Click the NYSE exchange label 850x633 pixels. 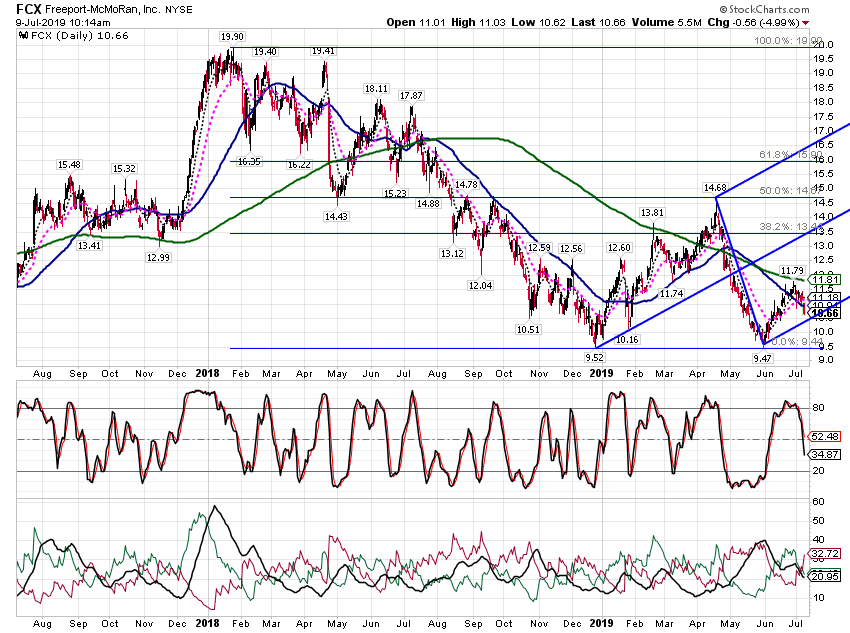point(178,10)
